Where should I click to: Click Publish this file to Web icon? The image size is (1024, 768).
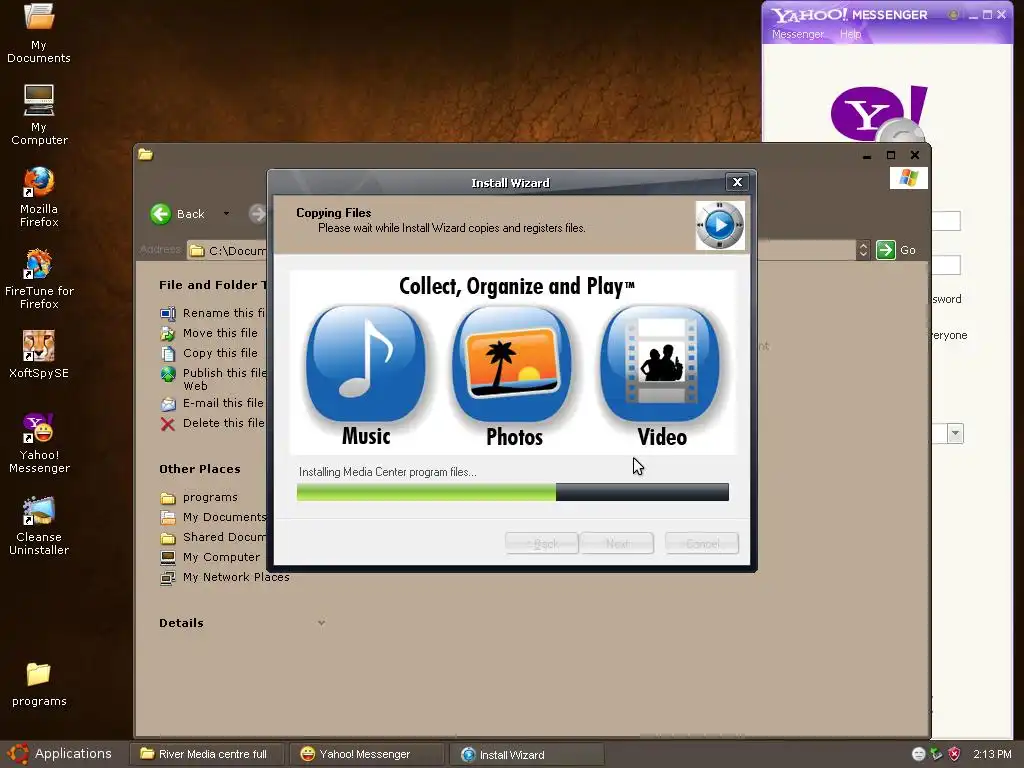(x=168, y=374)
